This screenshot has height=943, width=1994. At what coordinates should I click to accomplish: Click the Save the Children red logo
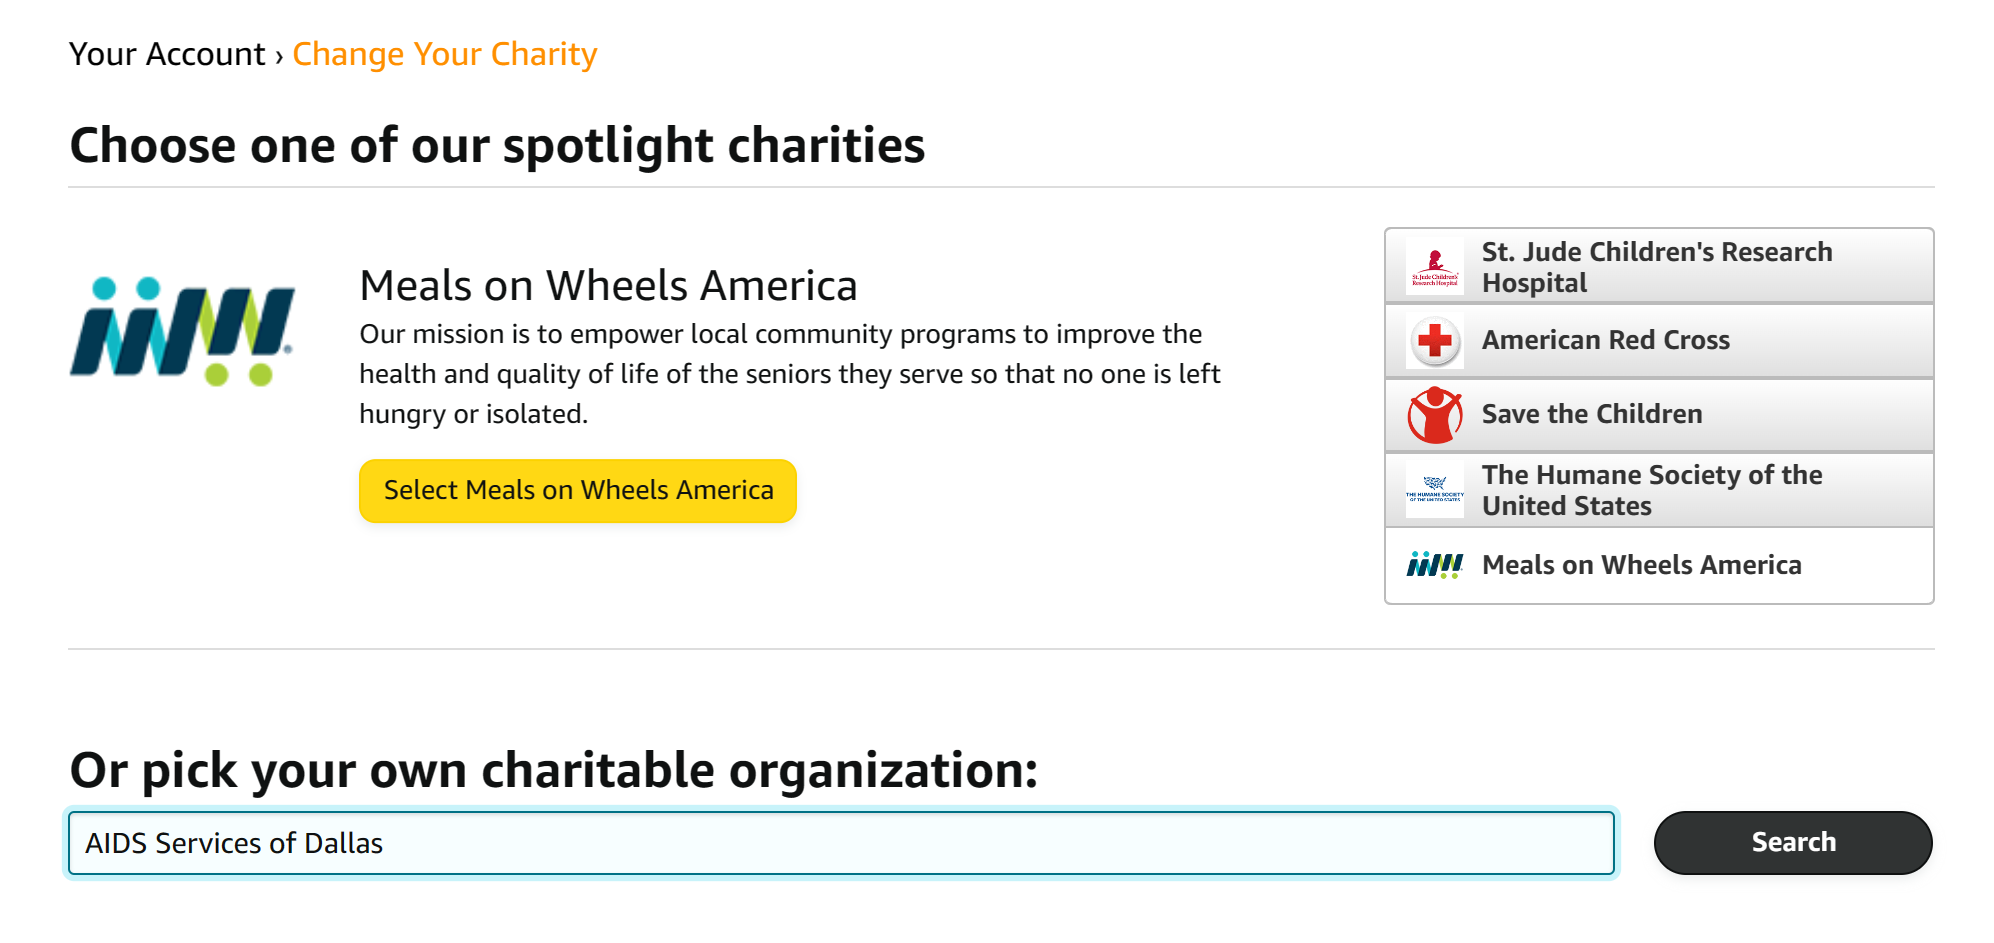1434,415
